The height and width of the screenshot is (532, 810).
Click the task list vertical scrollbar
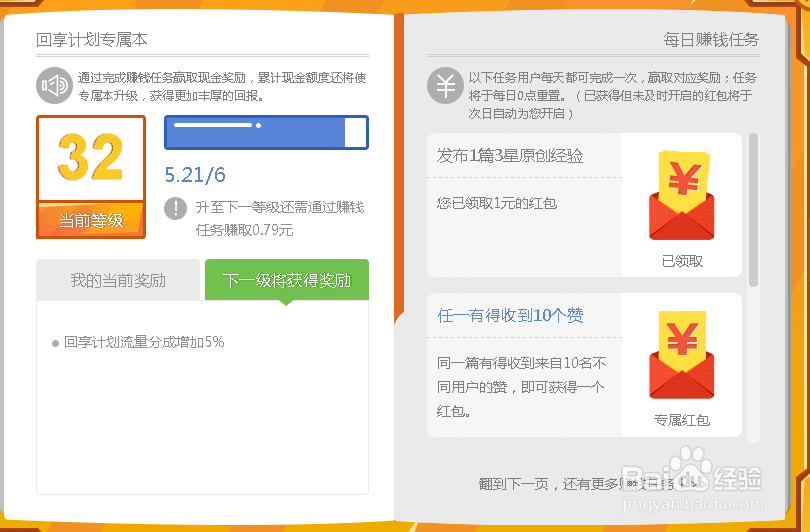pos(753,210)
